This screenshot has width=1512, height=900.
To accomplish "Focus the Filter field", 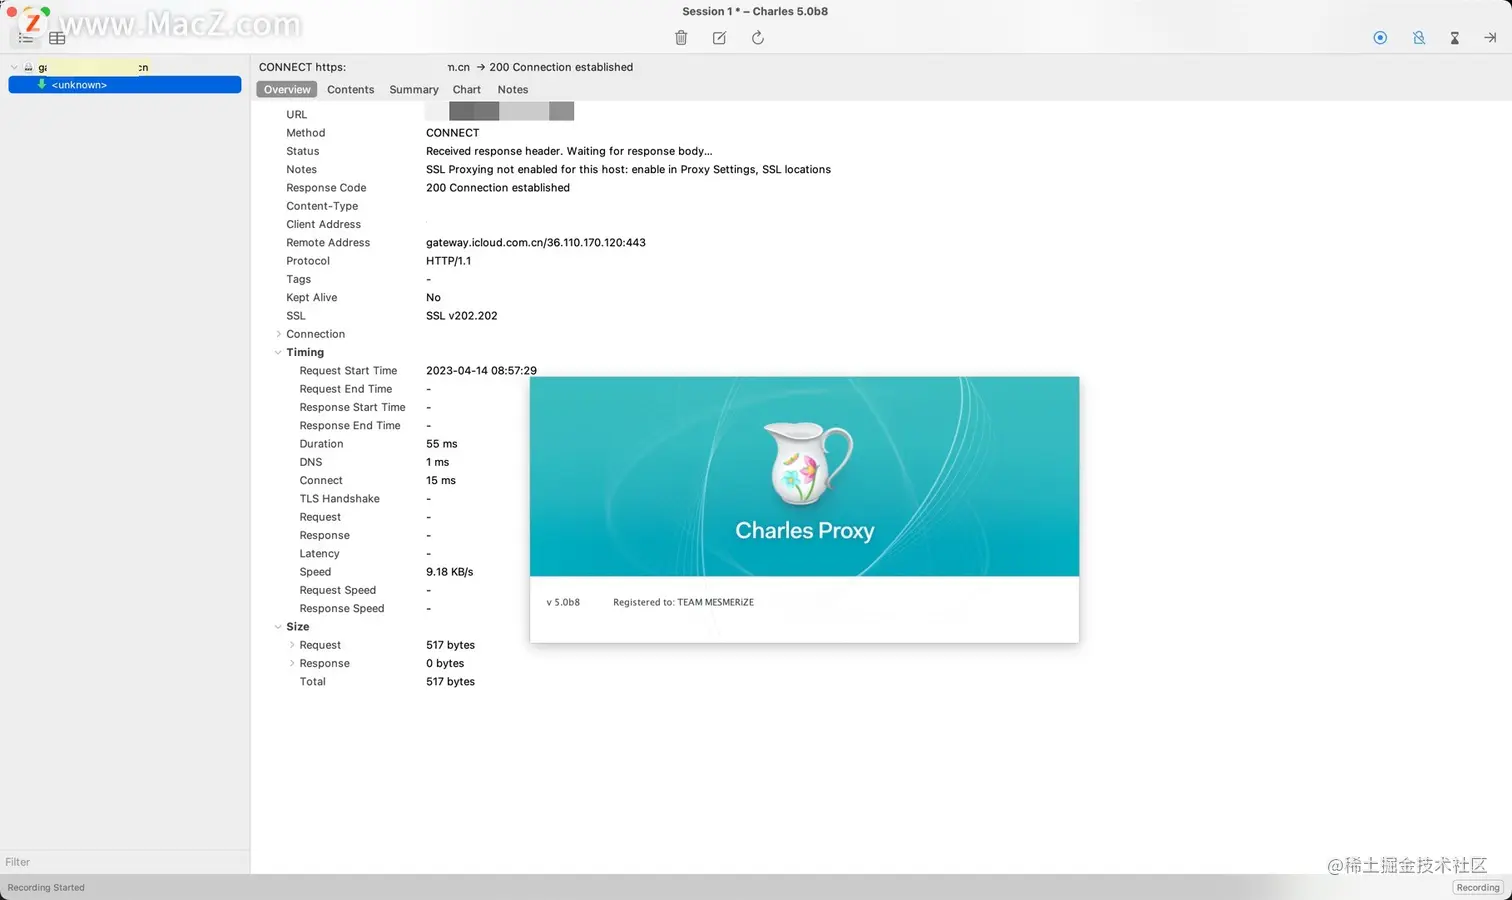I will (125, 862).
